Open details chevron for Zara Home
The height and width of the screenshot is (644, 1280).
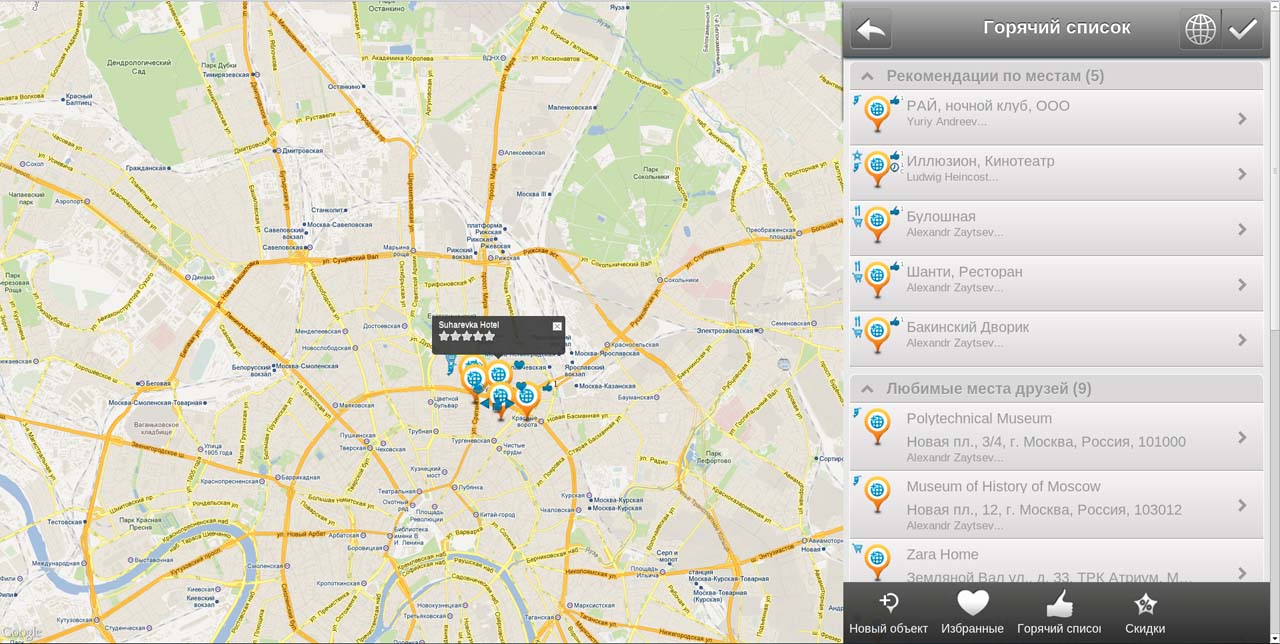coord(1242,572)
